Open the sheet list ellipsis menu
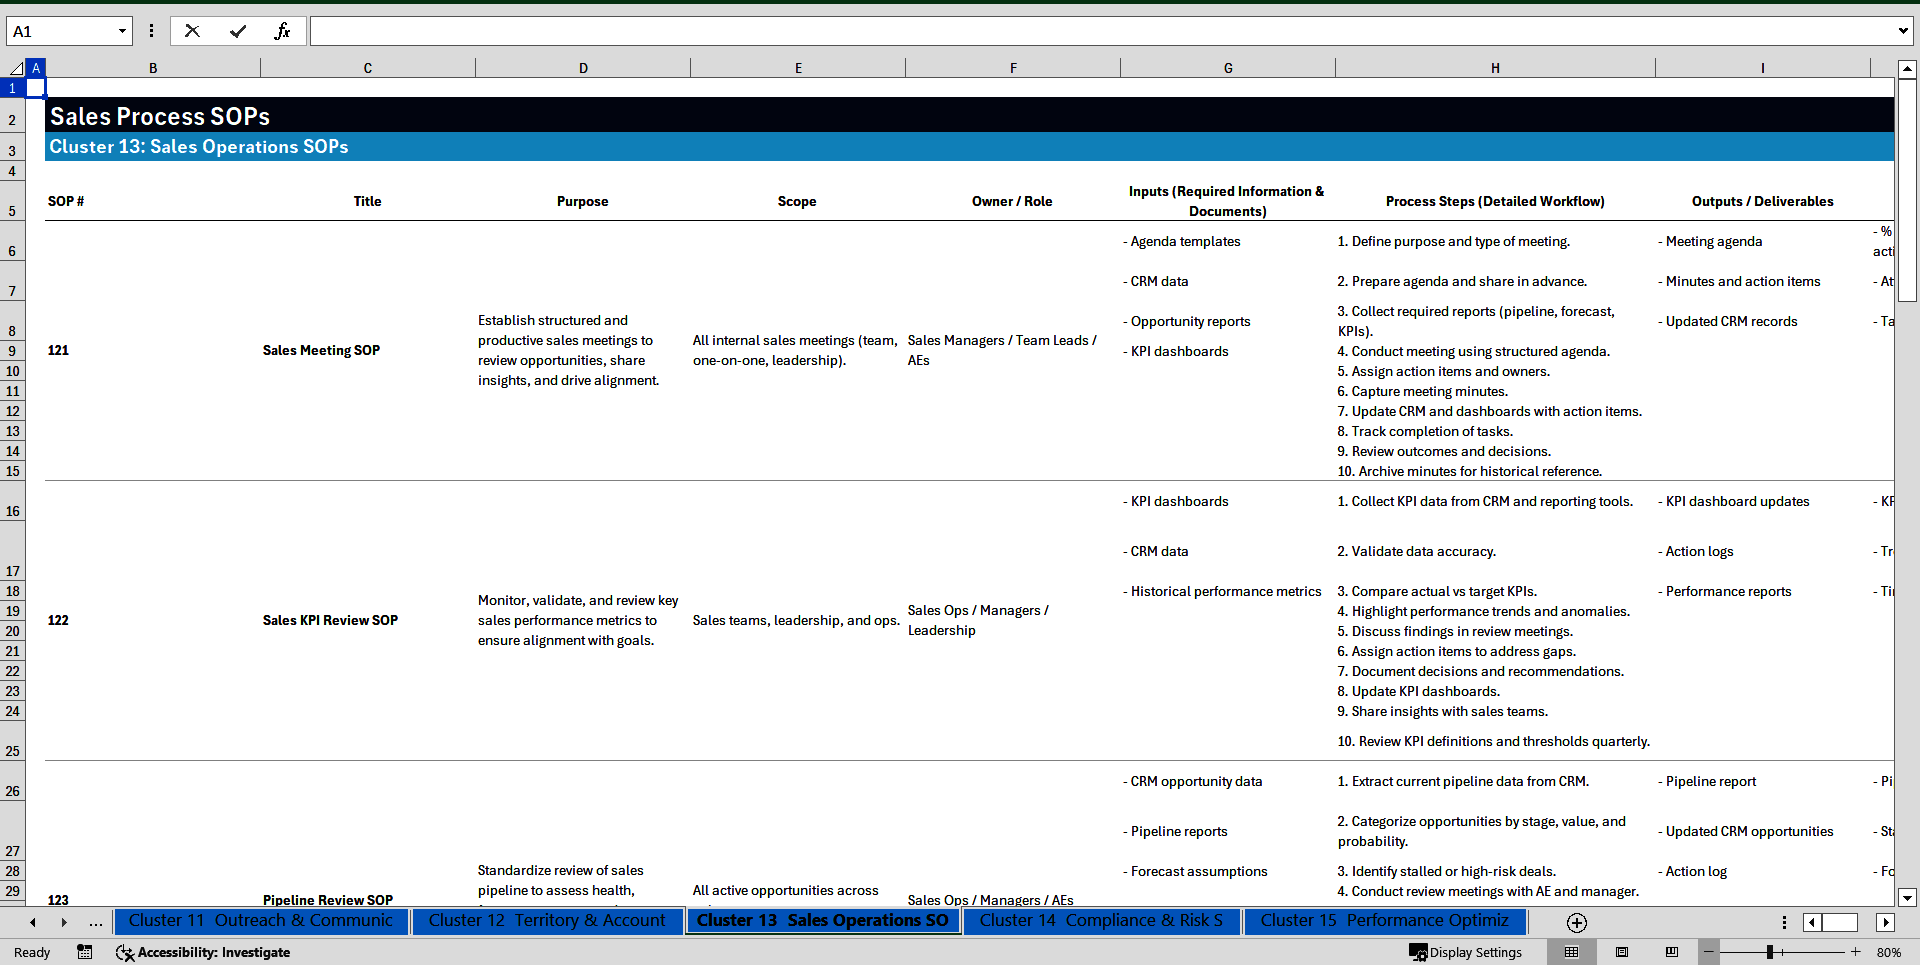Screen dimensions: 1920x966 [x=96, y=923]
